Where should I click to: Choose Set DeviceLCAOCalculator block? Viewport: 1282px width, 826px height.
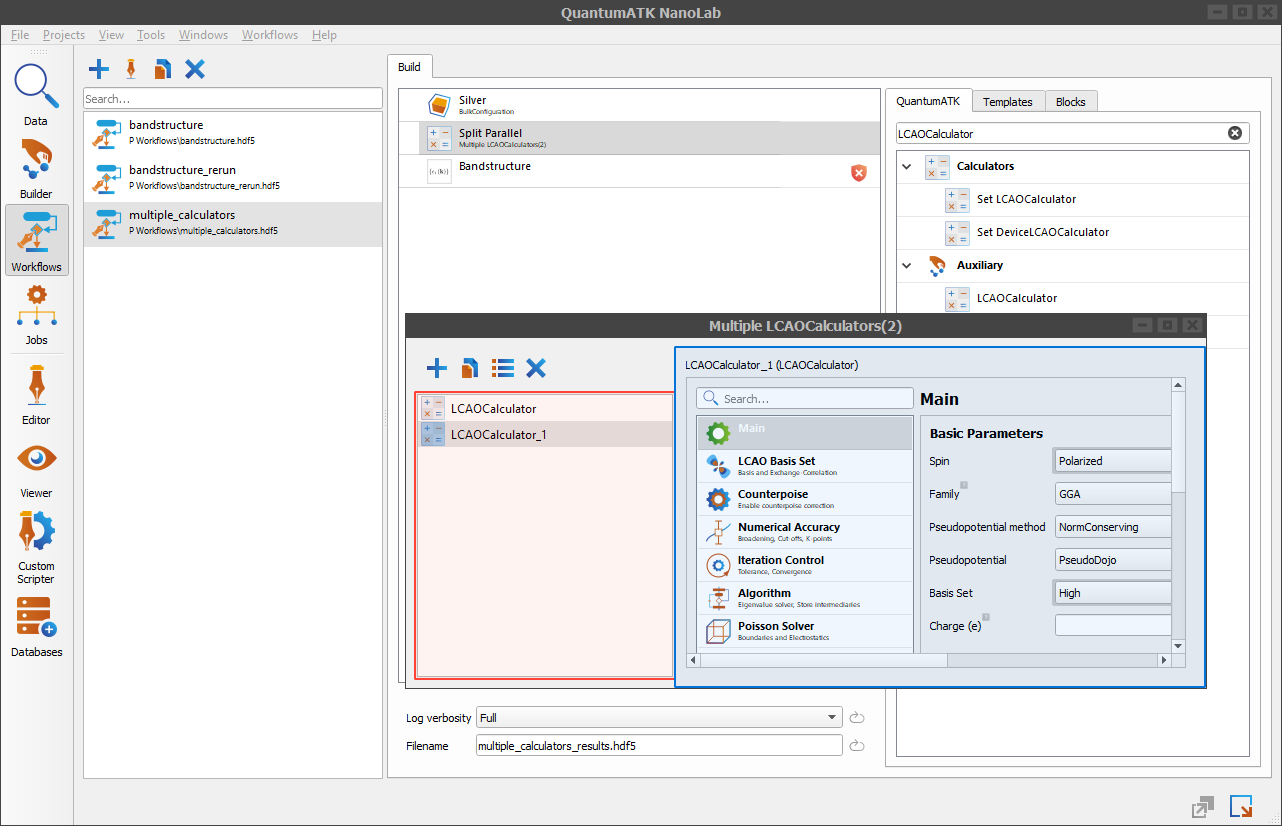[1072, 233]
